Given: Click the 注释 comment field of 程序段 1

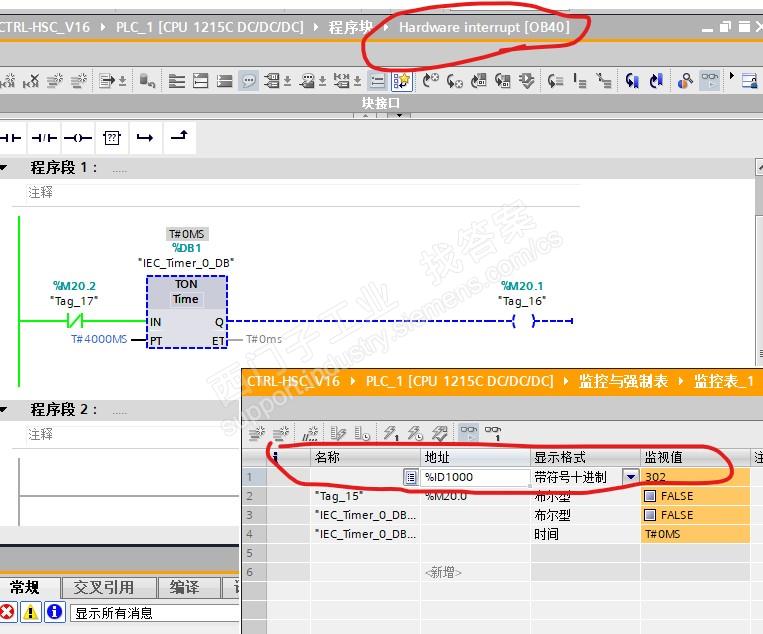Looking at the screenshot, I should pos(304,193).
